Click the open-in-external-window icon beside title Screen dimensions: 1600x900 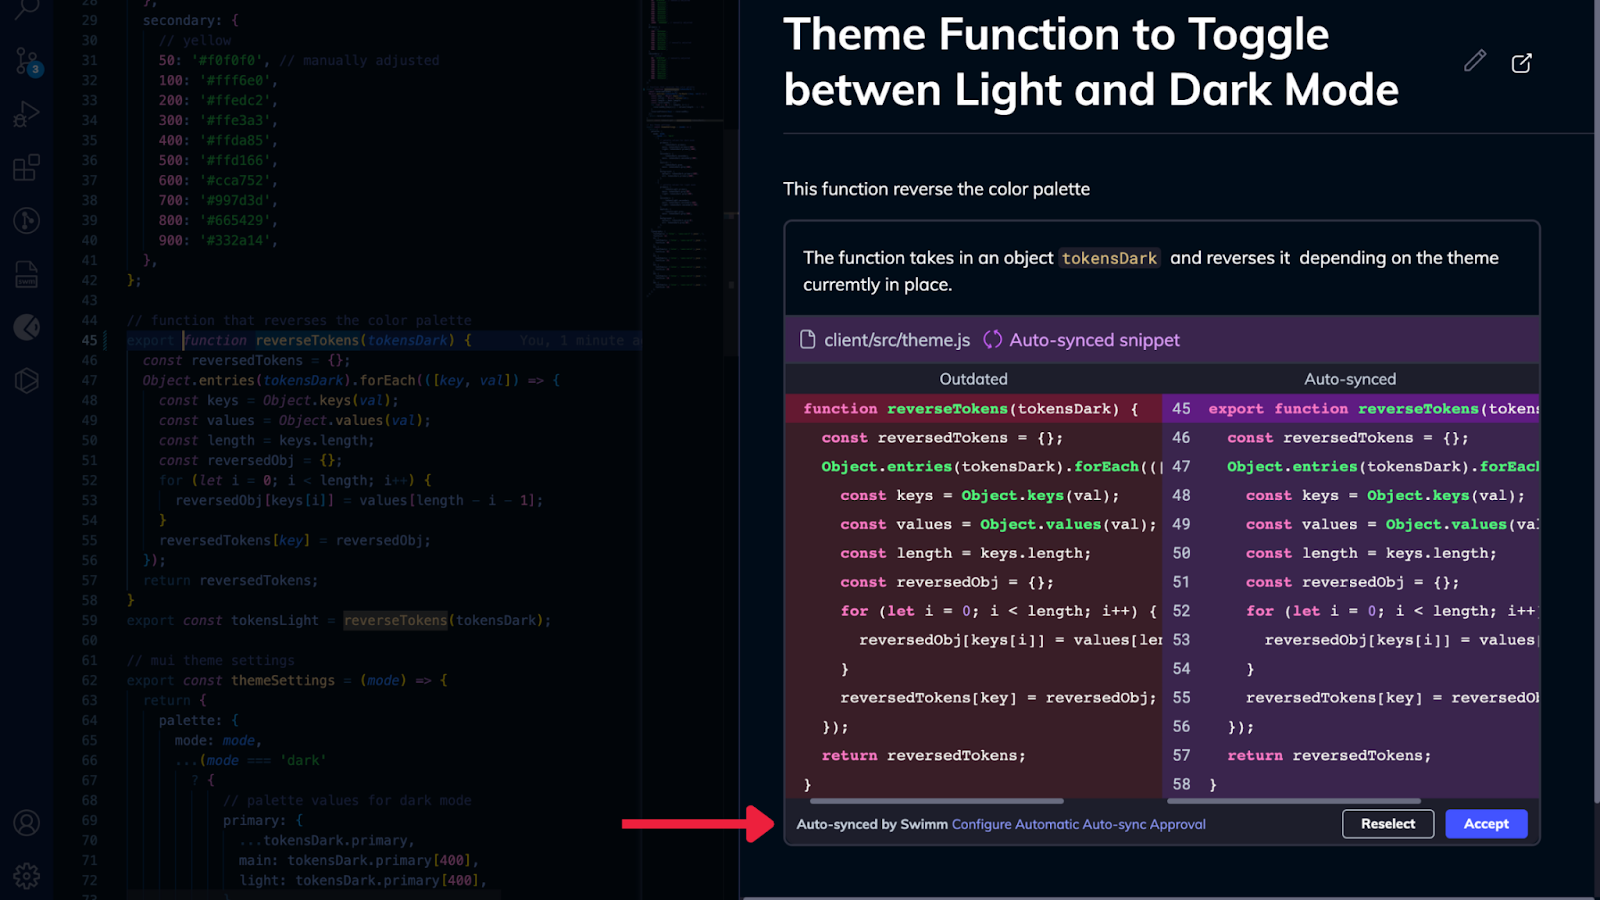pyautogui.click(x=1521, y=63)
